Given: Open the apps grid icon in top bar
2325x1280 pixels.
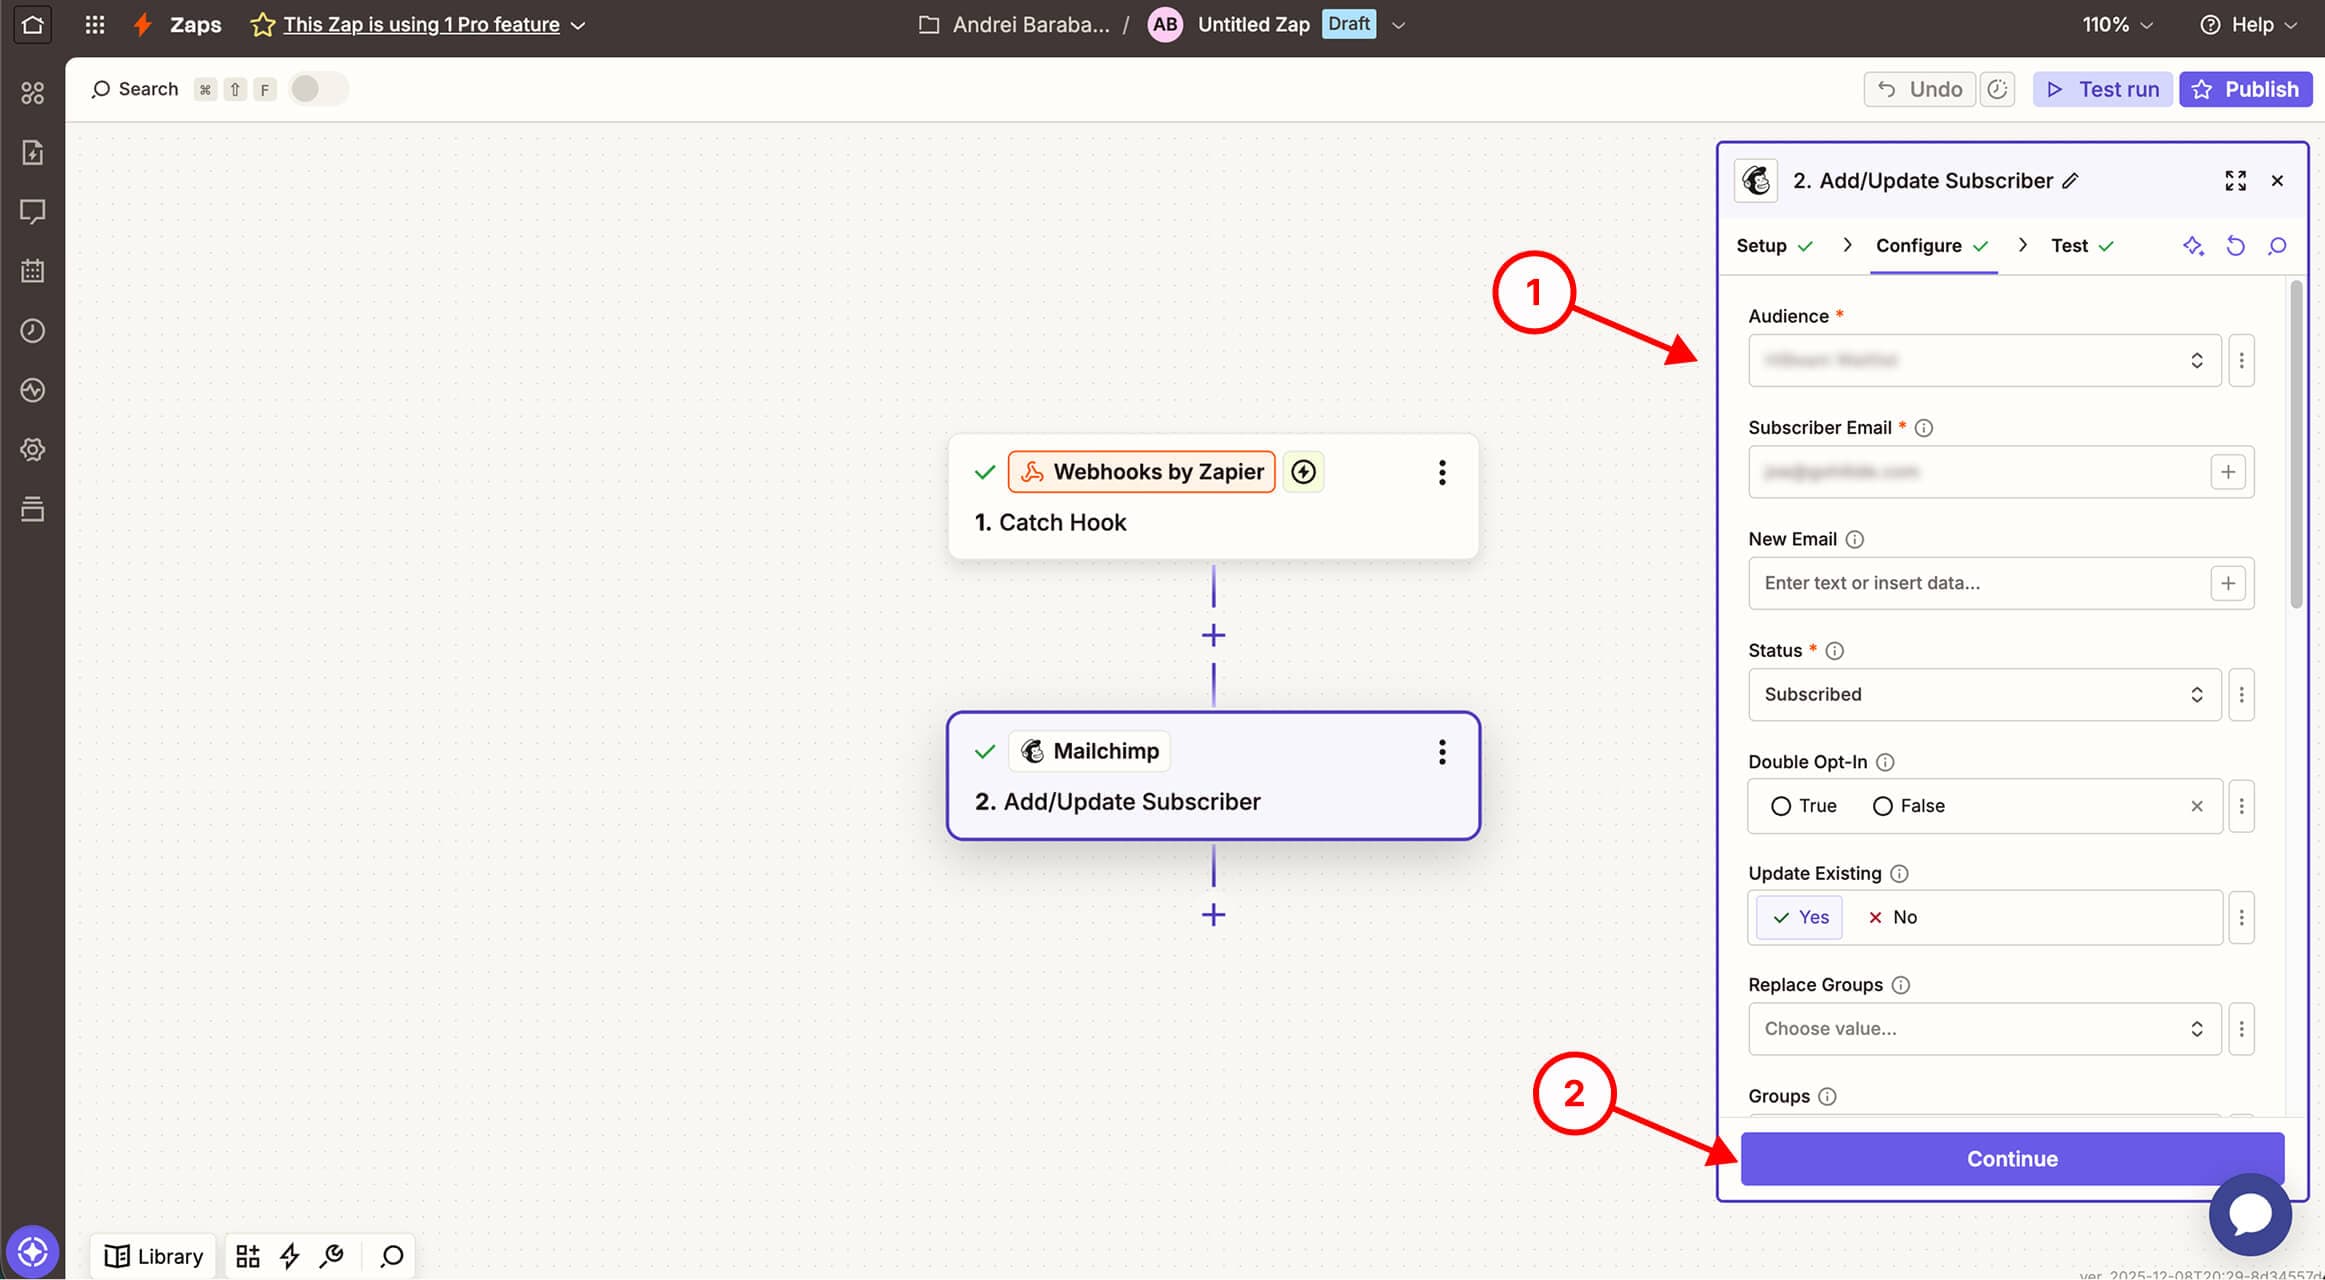Looking at the screenshot, I should [95, 25].
